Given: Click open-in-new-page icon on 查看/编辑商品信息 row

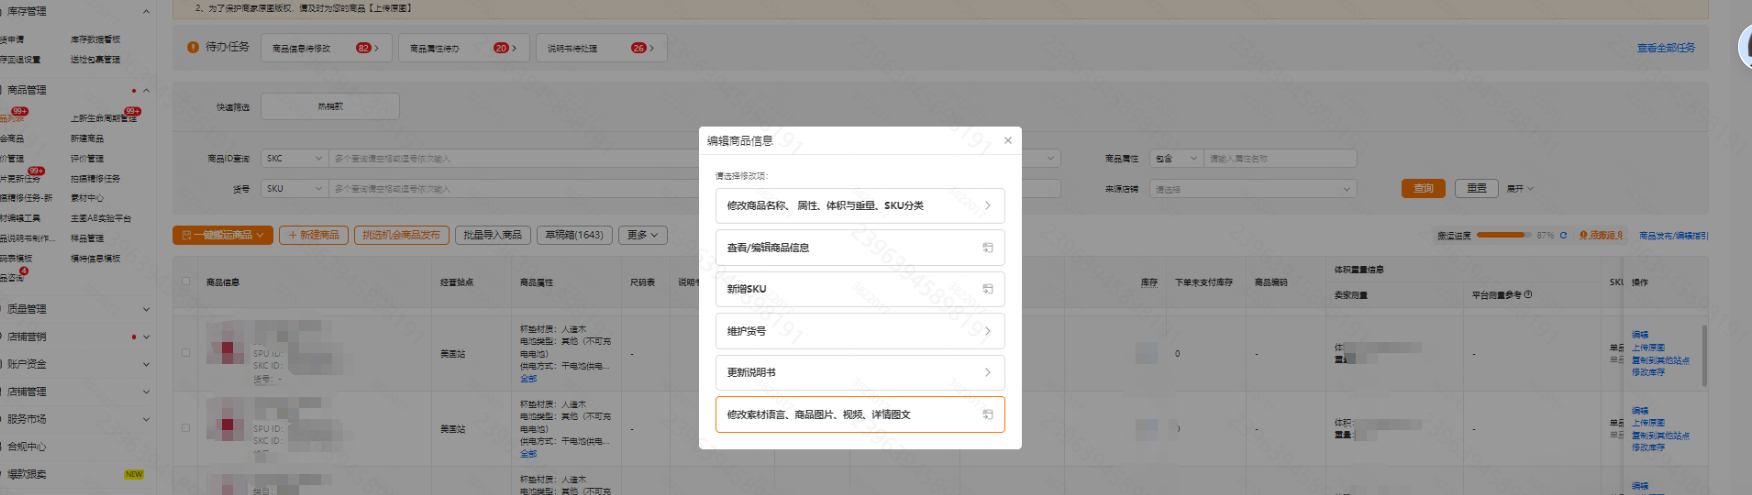Looking at the screenshot, I should (x=987, y=248).
